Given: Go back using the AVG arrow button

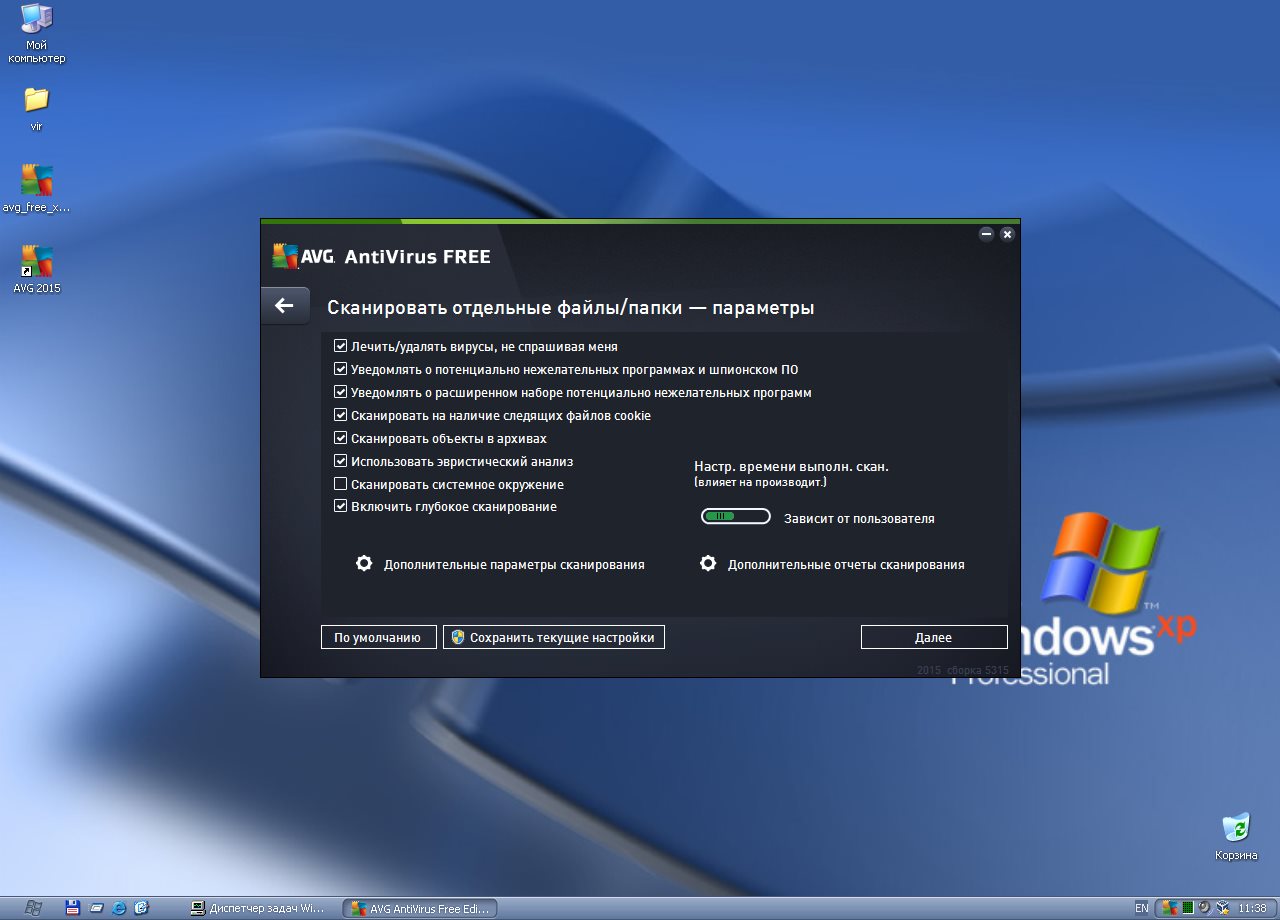Looking at the screenshot, I should [x=284, y=306].
